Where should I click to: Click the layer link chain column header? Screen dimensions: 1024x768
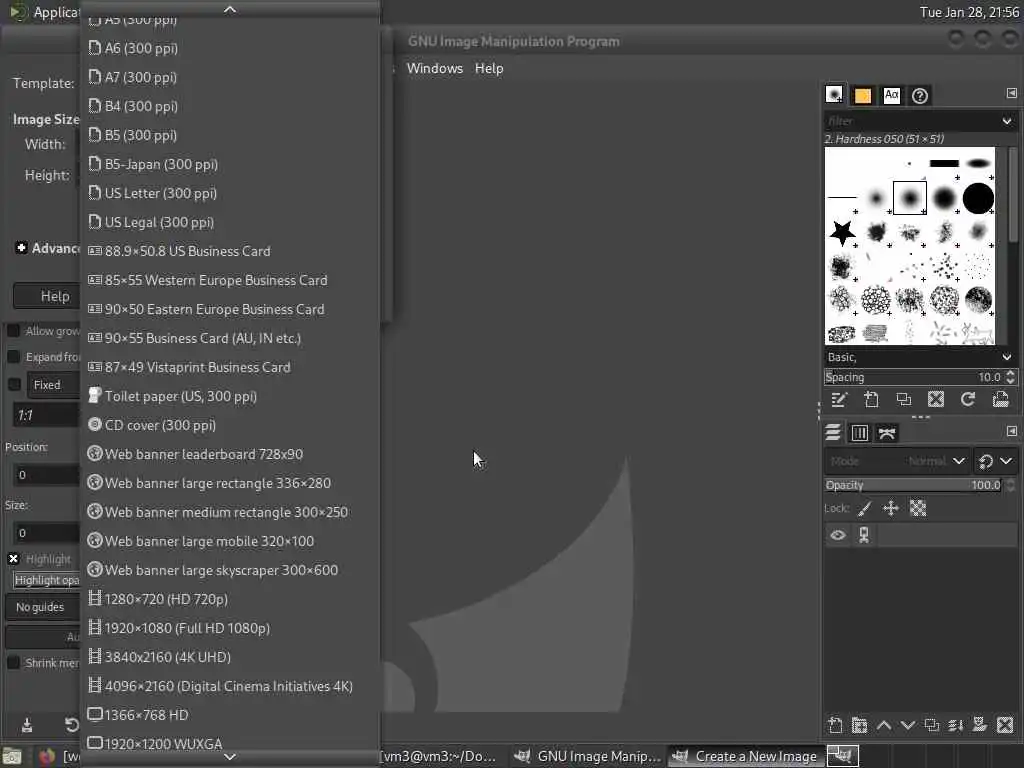tap(864, 536)
